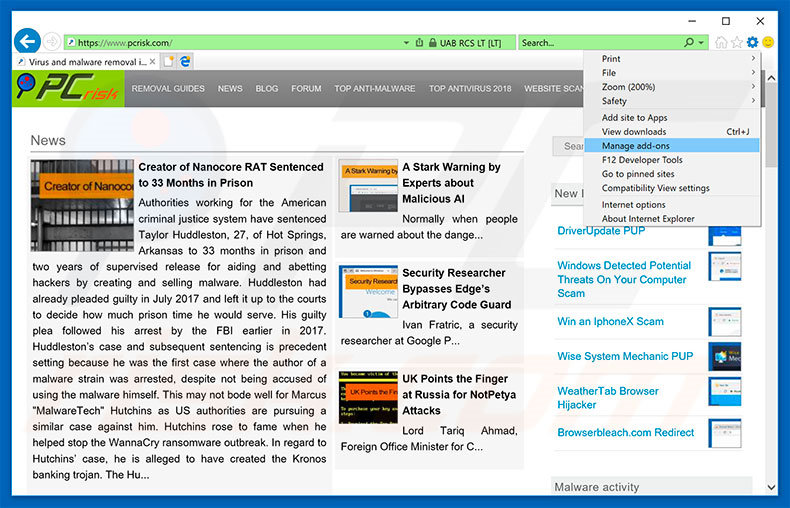Click the Nanocore RAT article thumbnail
The height and width of the screenshot is (508, 790).
(x=81, y=205)
